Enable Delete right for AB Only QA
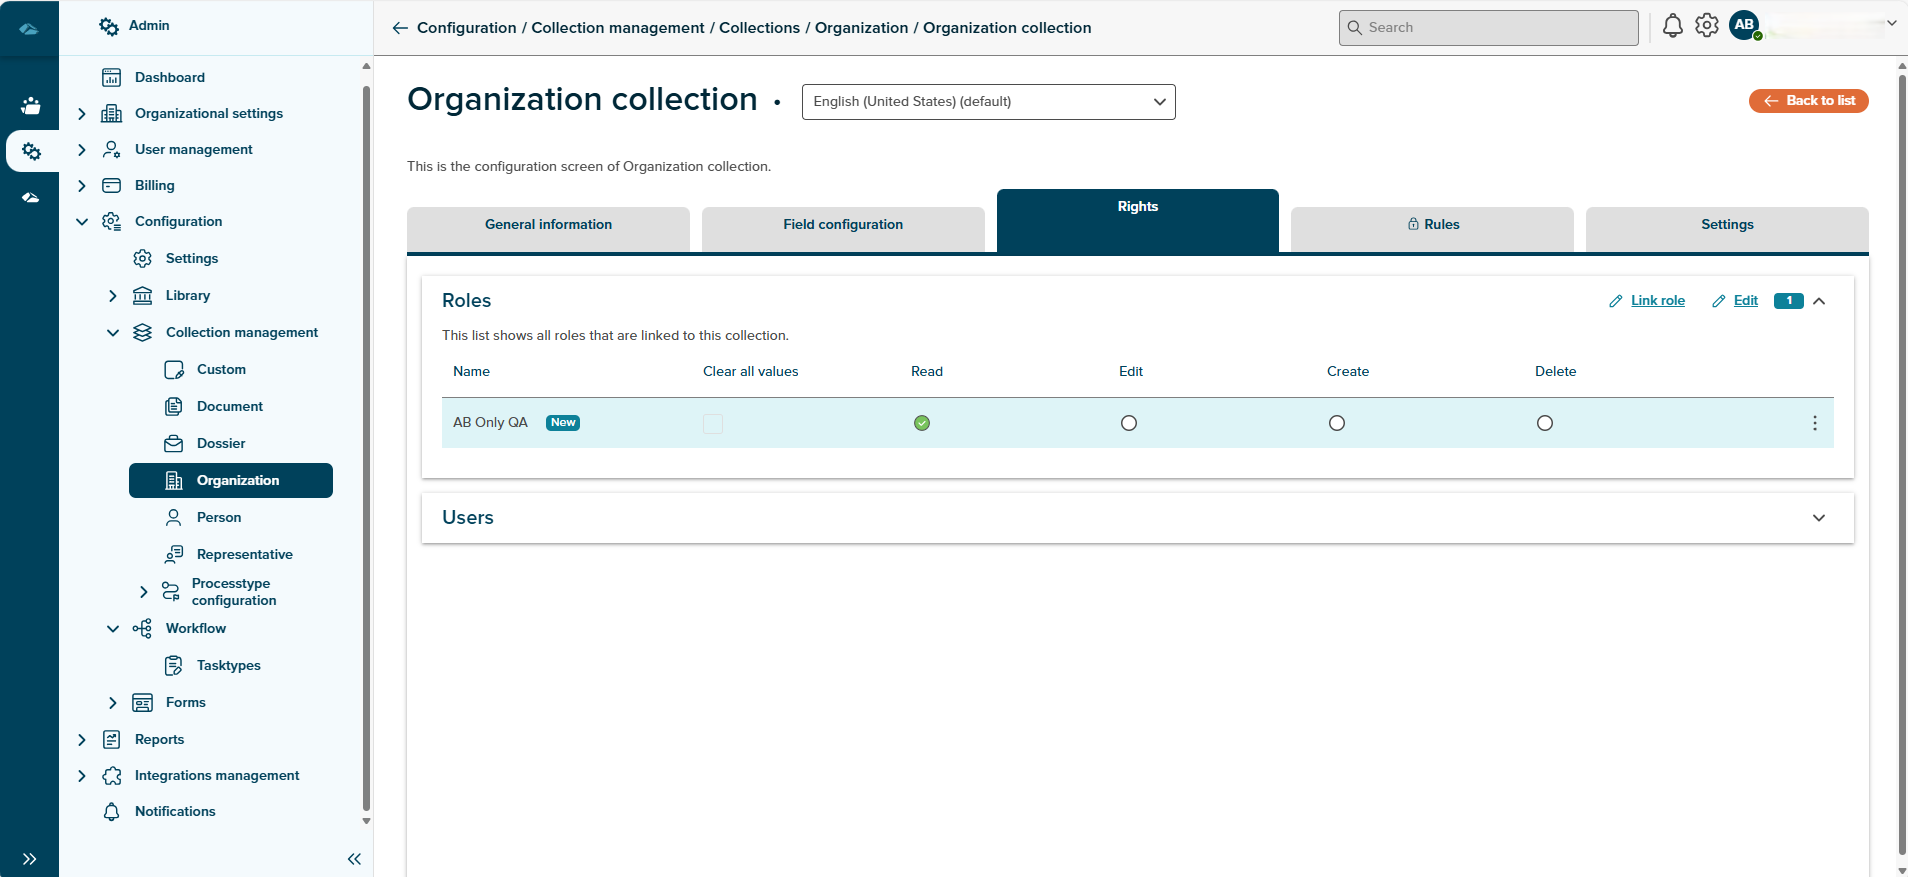This screenshot has width=1908, height=877. tap(1545, 423)
